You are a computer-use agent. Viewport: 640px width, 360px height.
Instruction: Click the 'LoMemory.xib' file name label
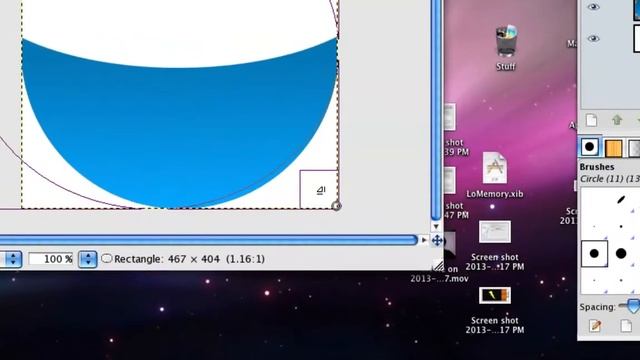point(495,194)
